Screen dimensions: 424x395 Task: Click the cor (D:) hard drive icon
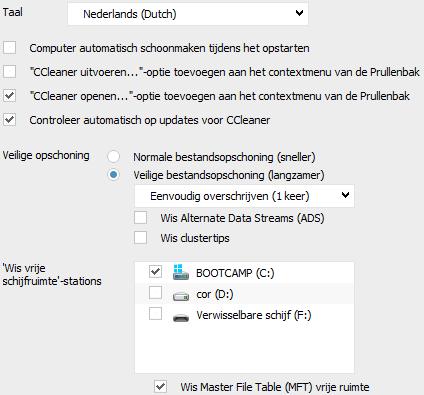click(181, 296)
